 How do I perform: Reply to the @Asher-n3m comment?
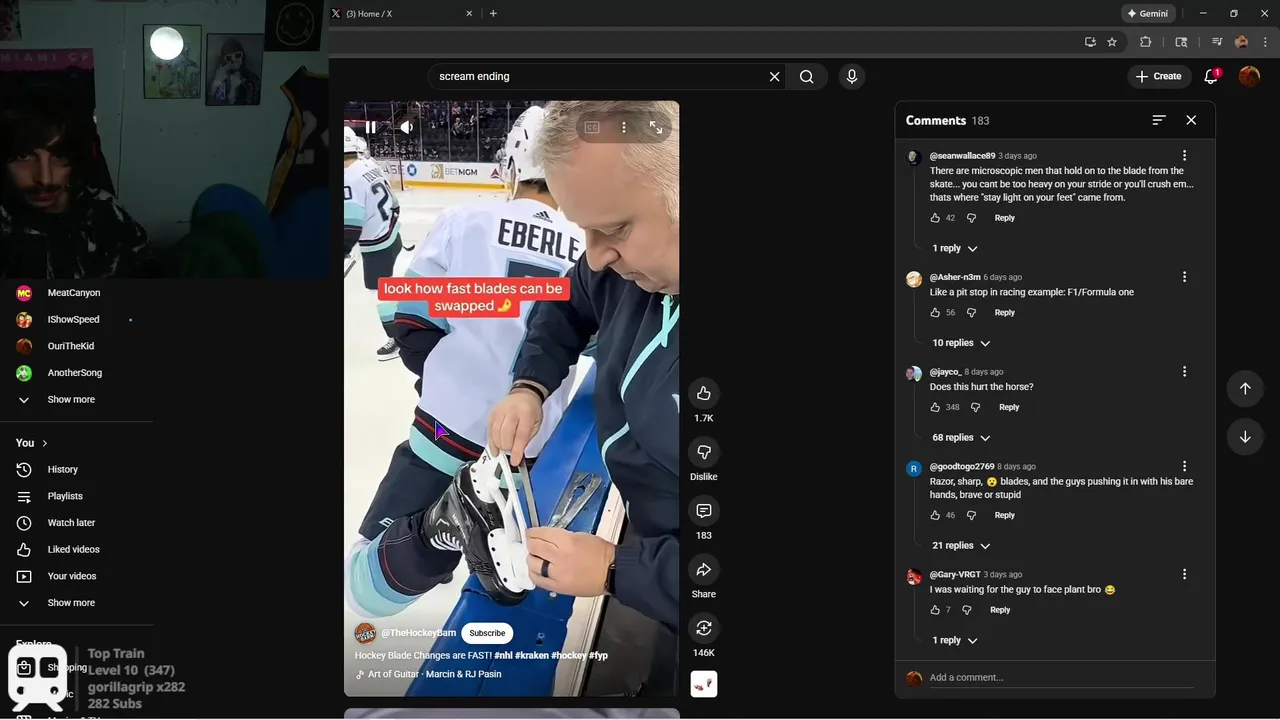[1004, 313]
